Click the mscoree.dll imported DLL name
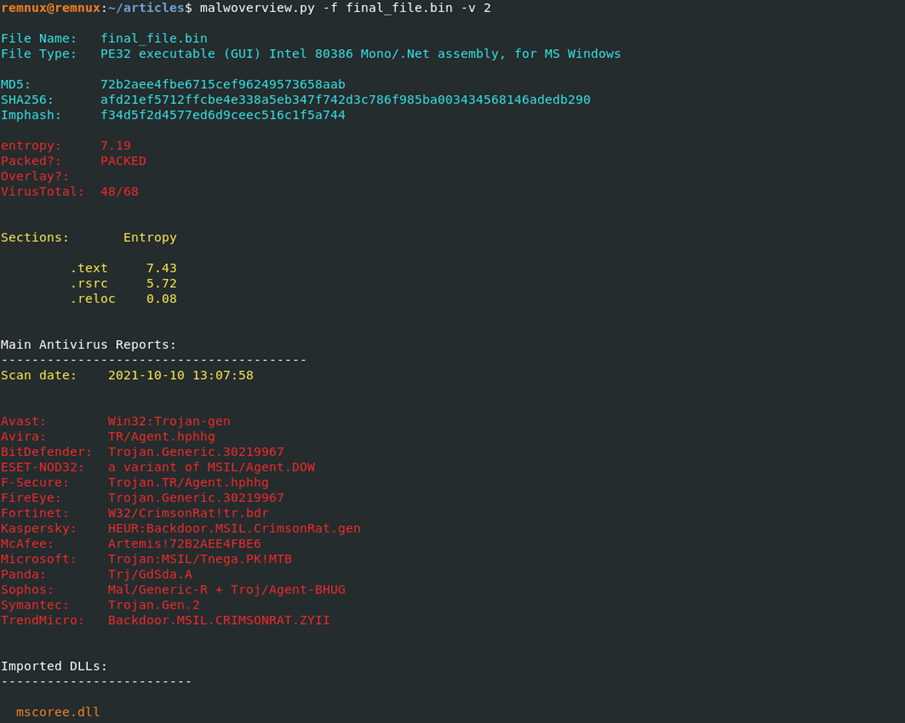The image size is (905, 723). [x=58, y=712]
